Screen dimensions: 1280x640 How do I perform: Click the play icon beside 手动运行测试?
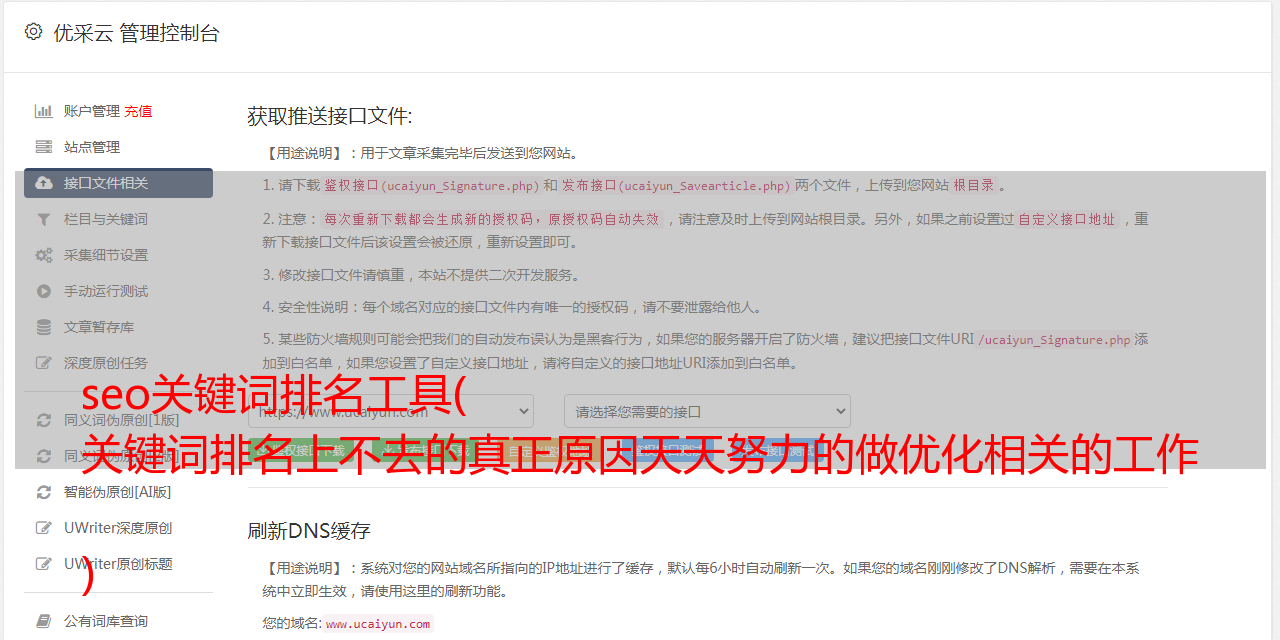pyautogui.click(x=44, y=291)
